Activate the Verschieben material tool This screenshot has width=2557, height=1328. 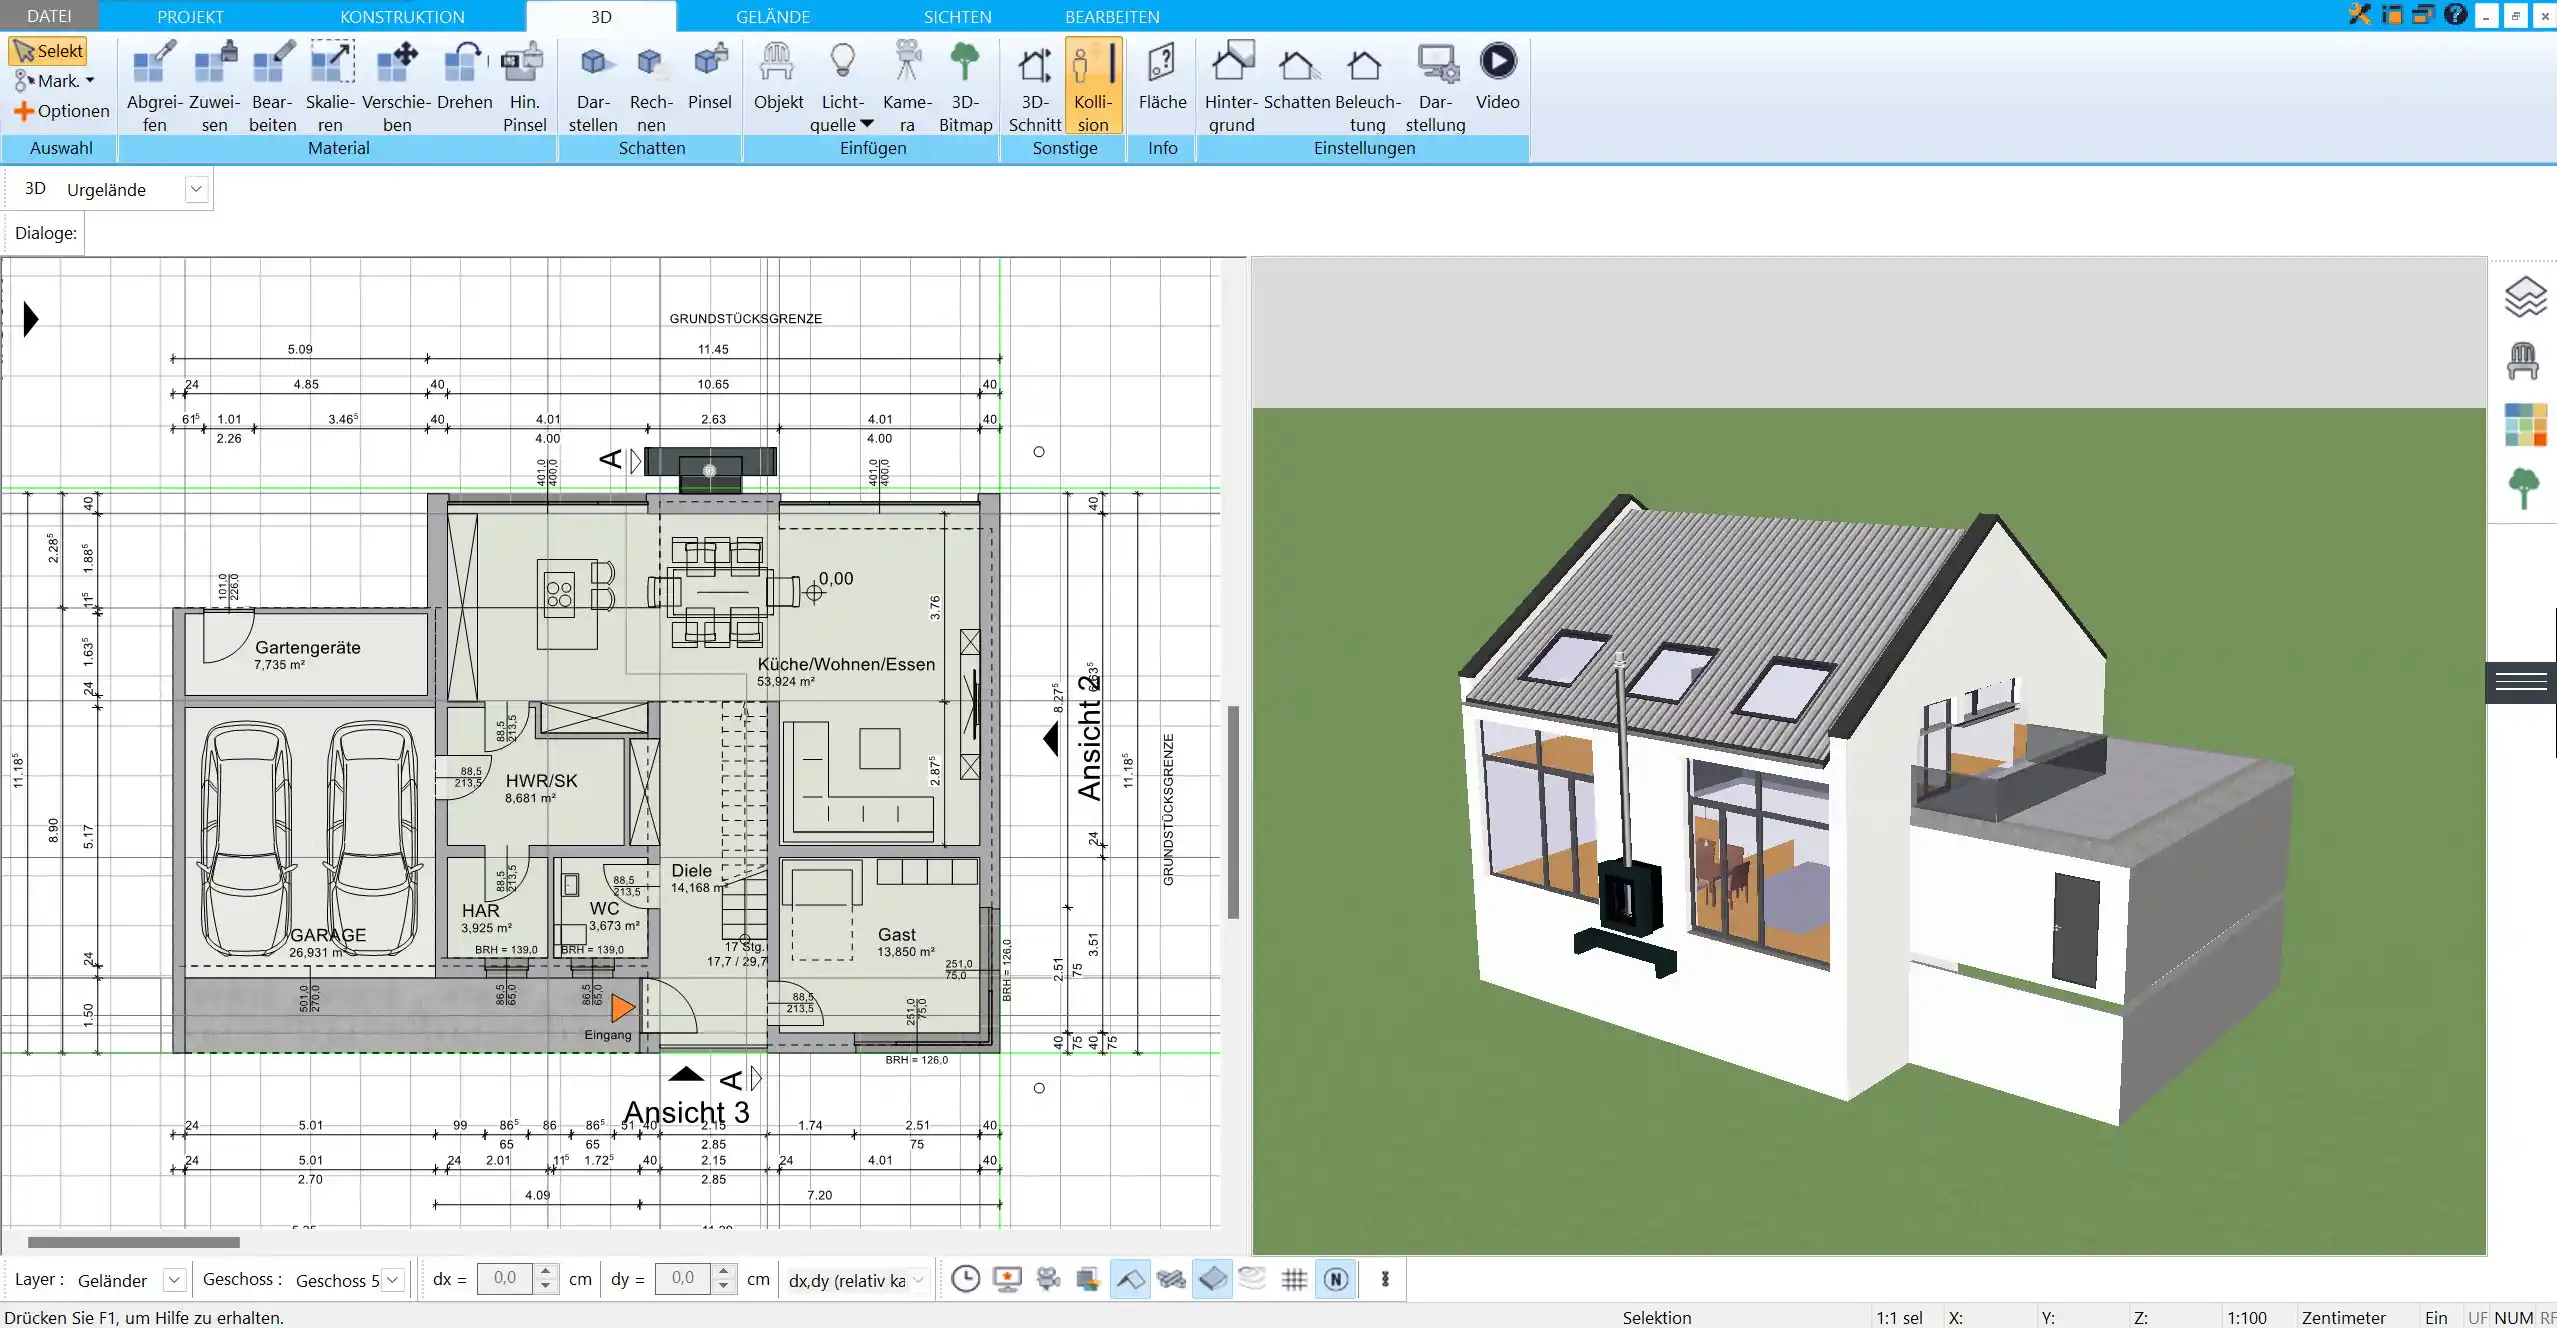pos(396,86)
